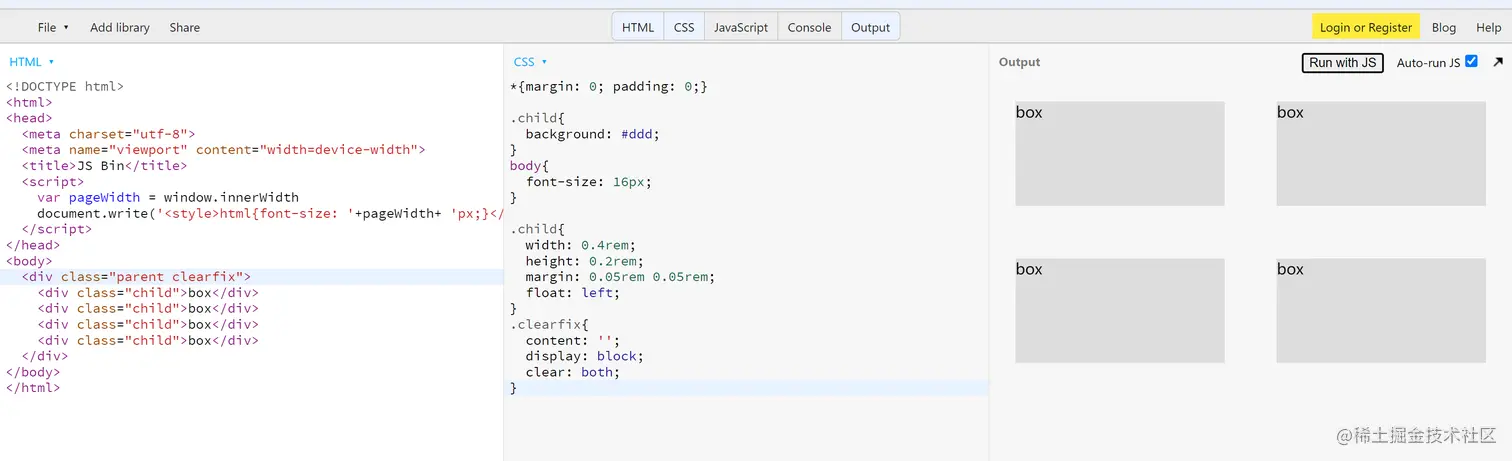Click the document.write line in HTML editor

tap(270, 213)
